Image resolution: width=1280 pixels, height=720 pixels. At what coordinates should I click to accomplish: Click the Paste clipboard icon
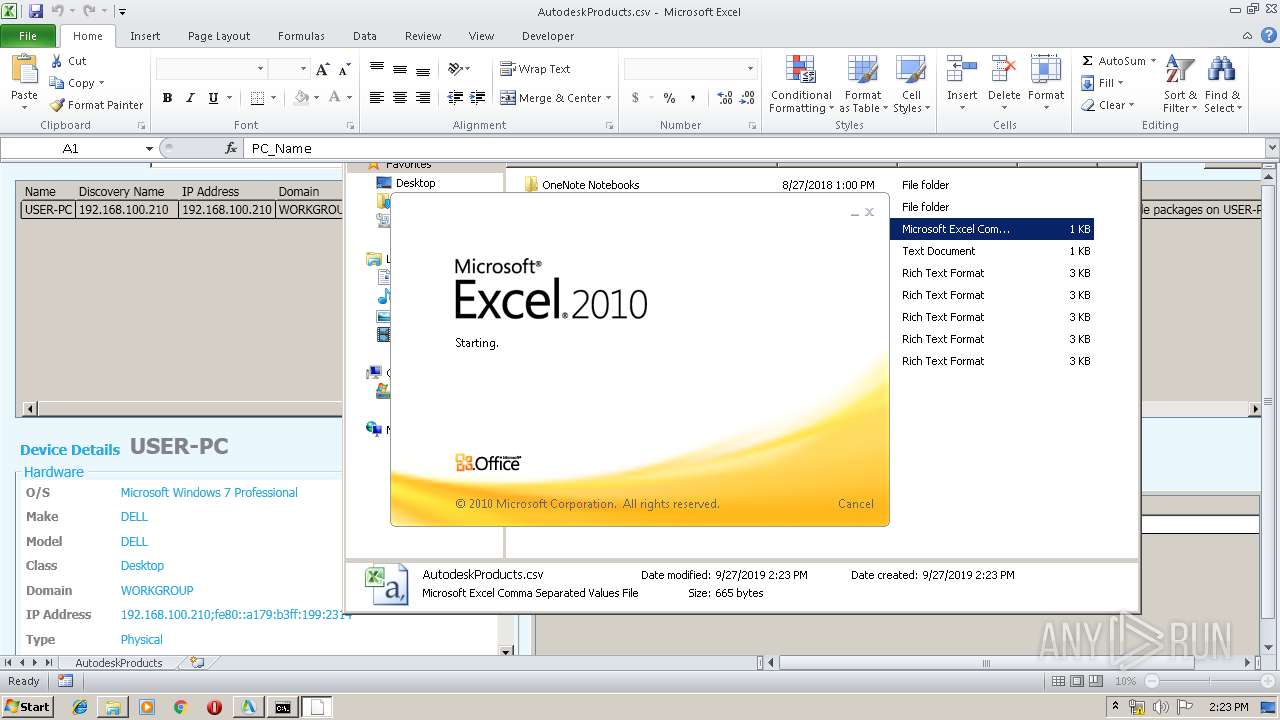pyautogui.click(x=24, y=70)
